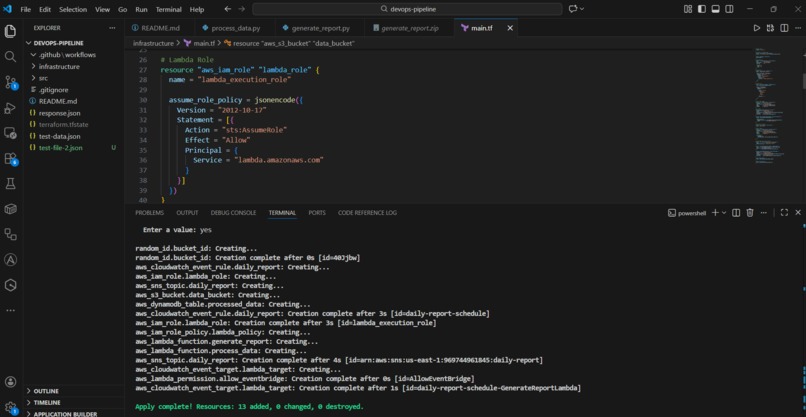This screenshot has width=806, height=417.
Task: Collapse the DEVOPS-PIPELINE root folder
Action: point(29,43)
